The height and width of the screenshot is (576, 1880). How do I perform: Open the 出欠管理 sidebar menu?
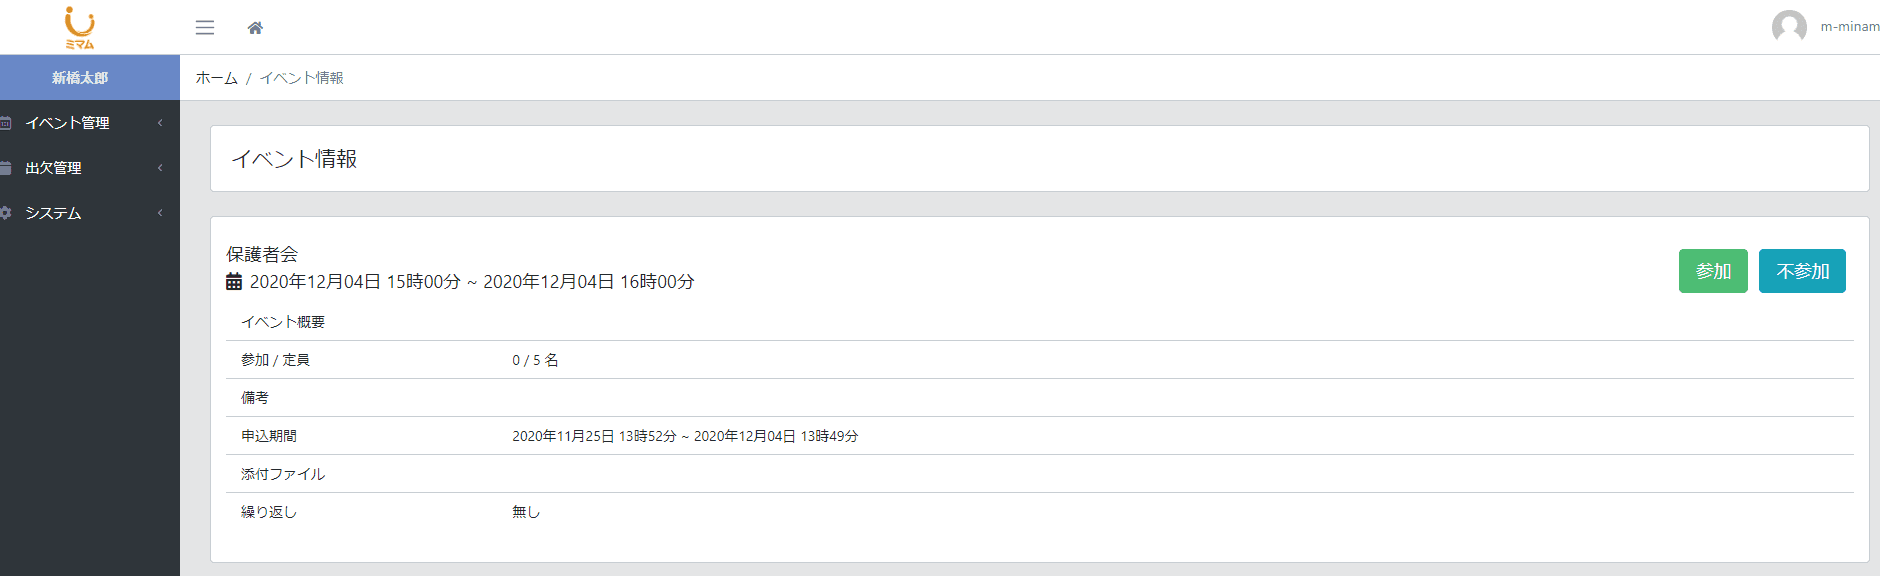[x=54, y=168]
